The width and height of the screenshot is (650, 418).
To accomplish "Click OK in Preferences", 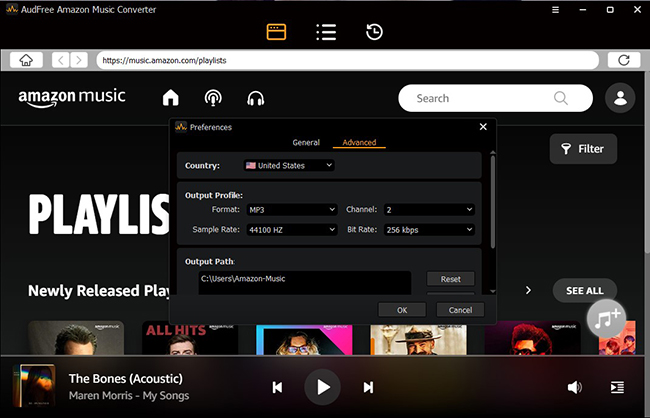I will [402, 310].
